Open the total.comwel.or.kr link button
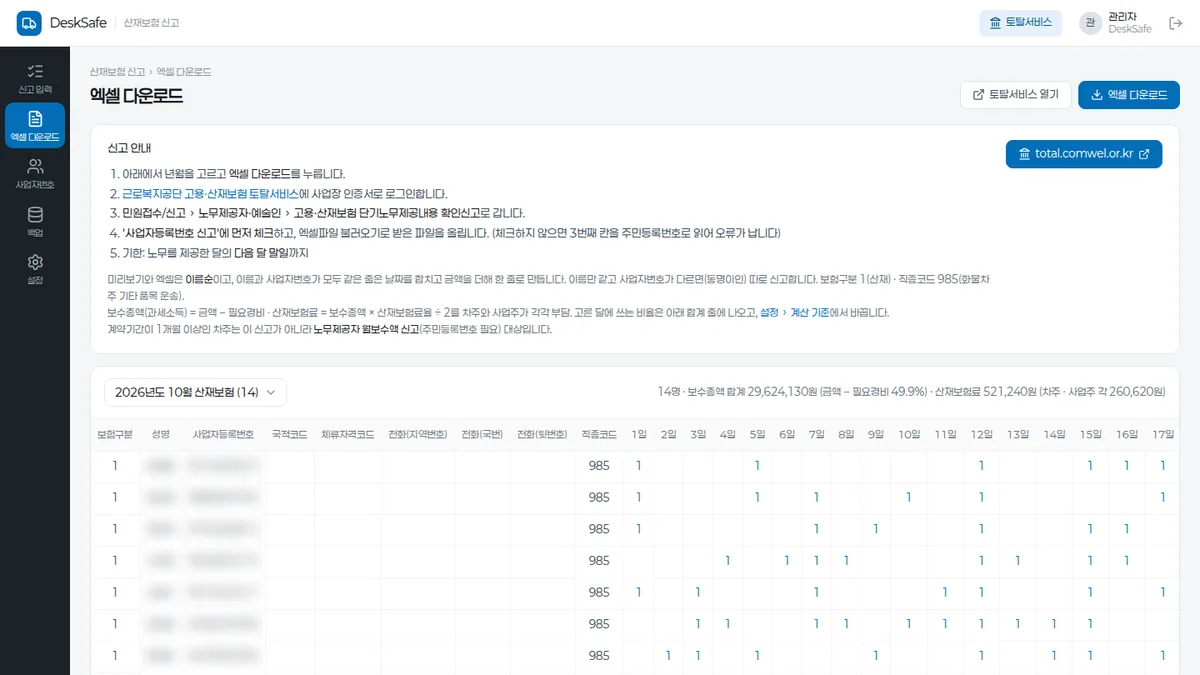Viewport: 1200px width, 675px height. point(1084,154)
